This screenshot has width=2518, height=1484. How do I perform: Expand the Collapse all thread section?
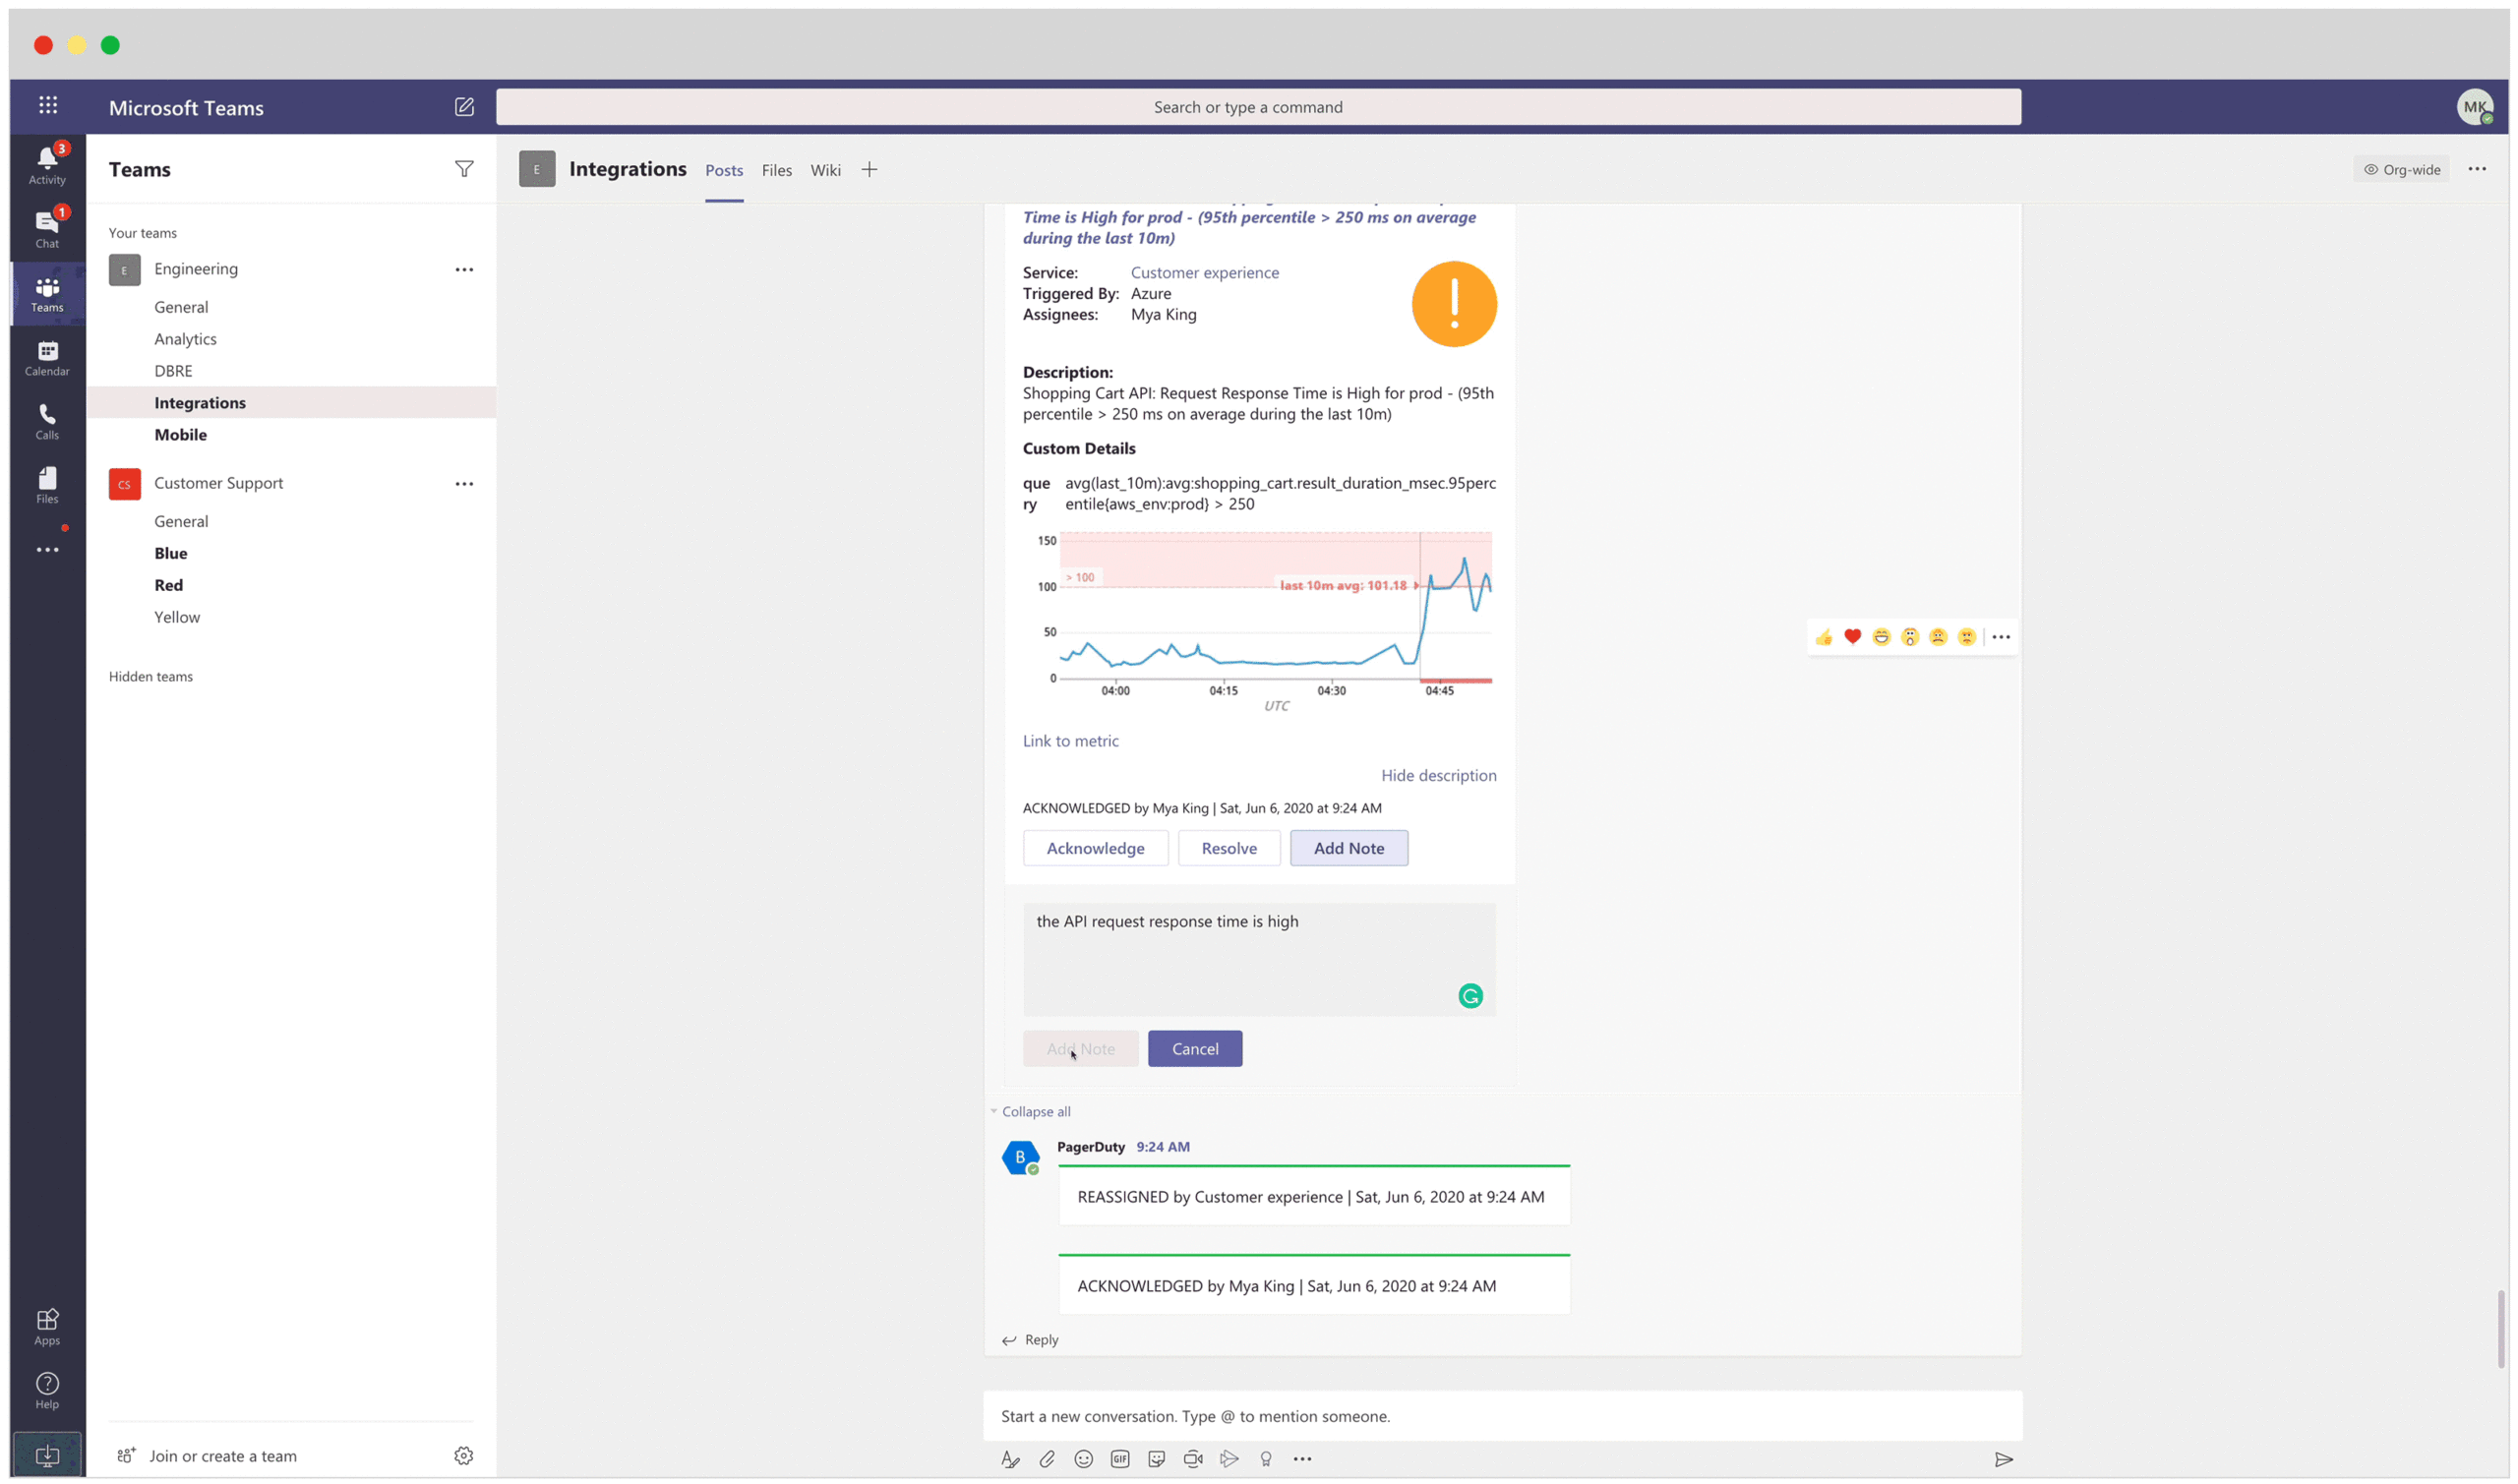(x=1034, y=1109)
